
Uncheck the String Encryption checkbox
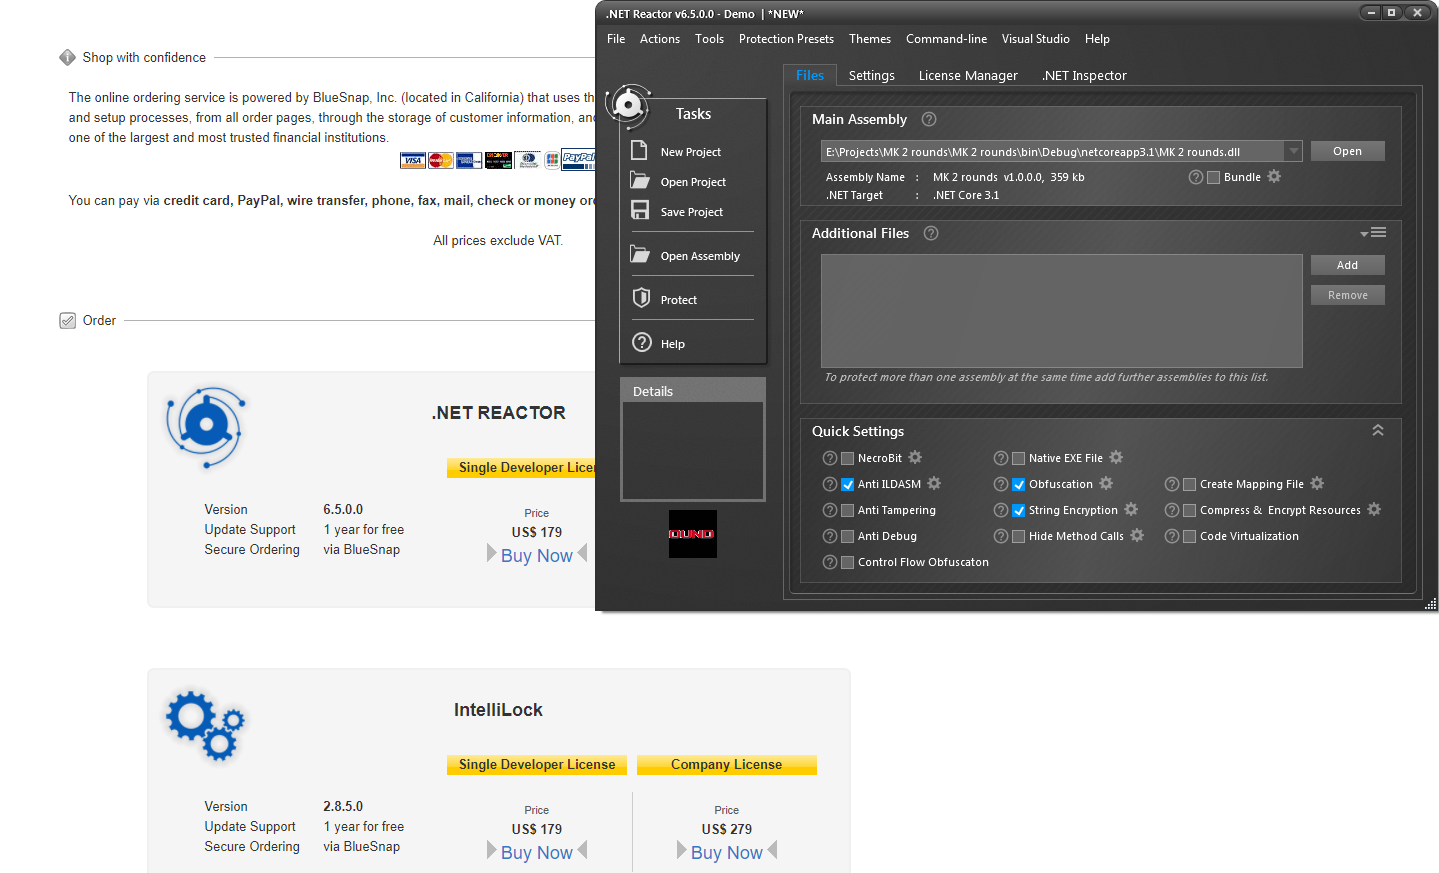pyautogui.click(x=1019, y=510)
